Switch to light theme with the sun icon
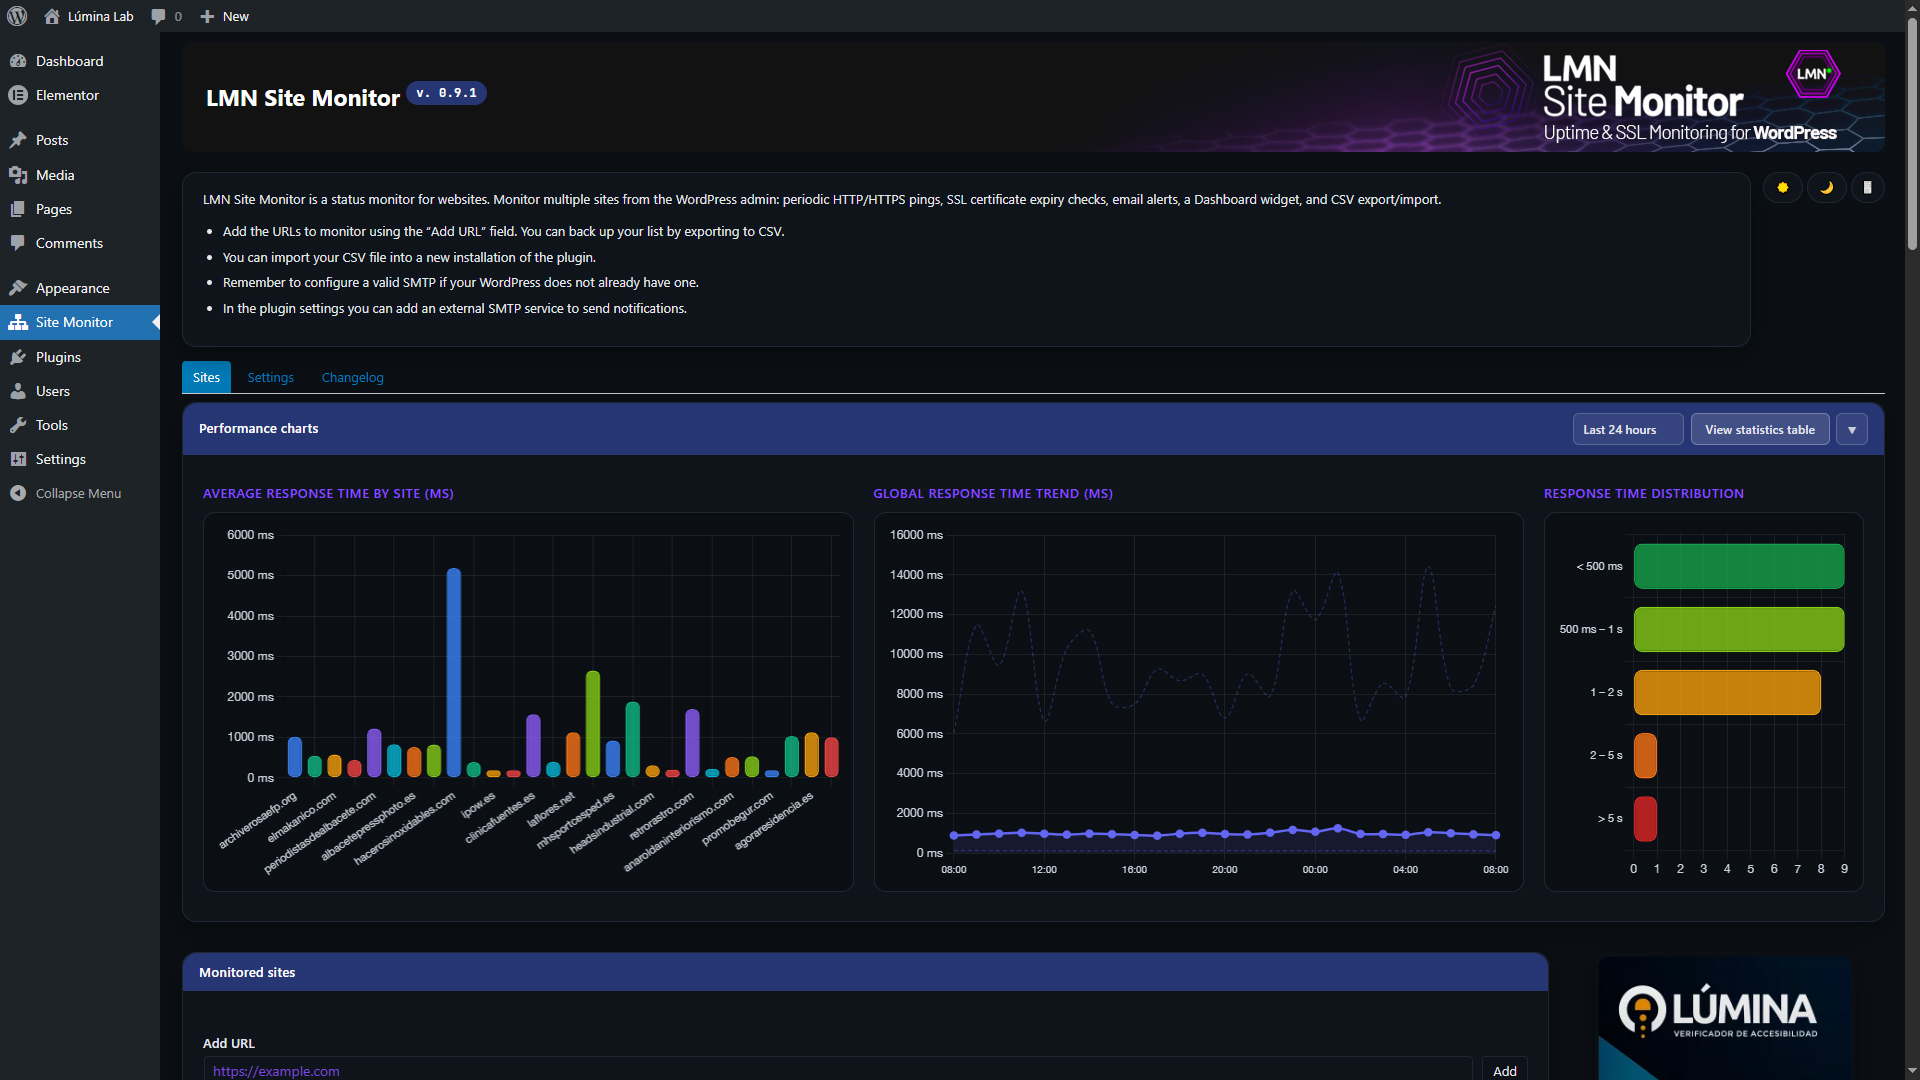This screenshot has height=1080, width=1920. coord(1782,187)
